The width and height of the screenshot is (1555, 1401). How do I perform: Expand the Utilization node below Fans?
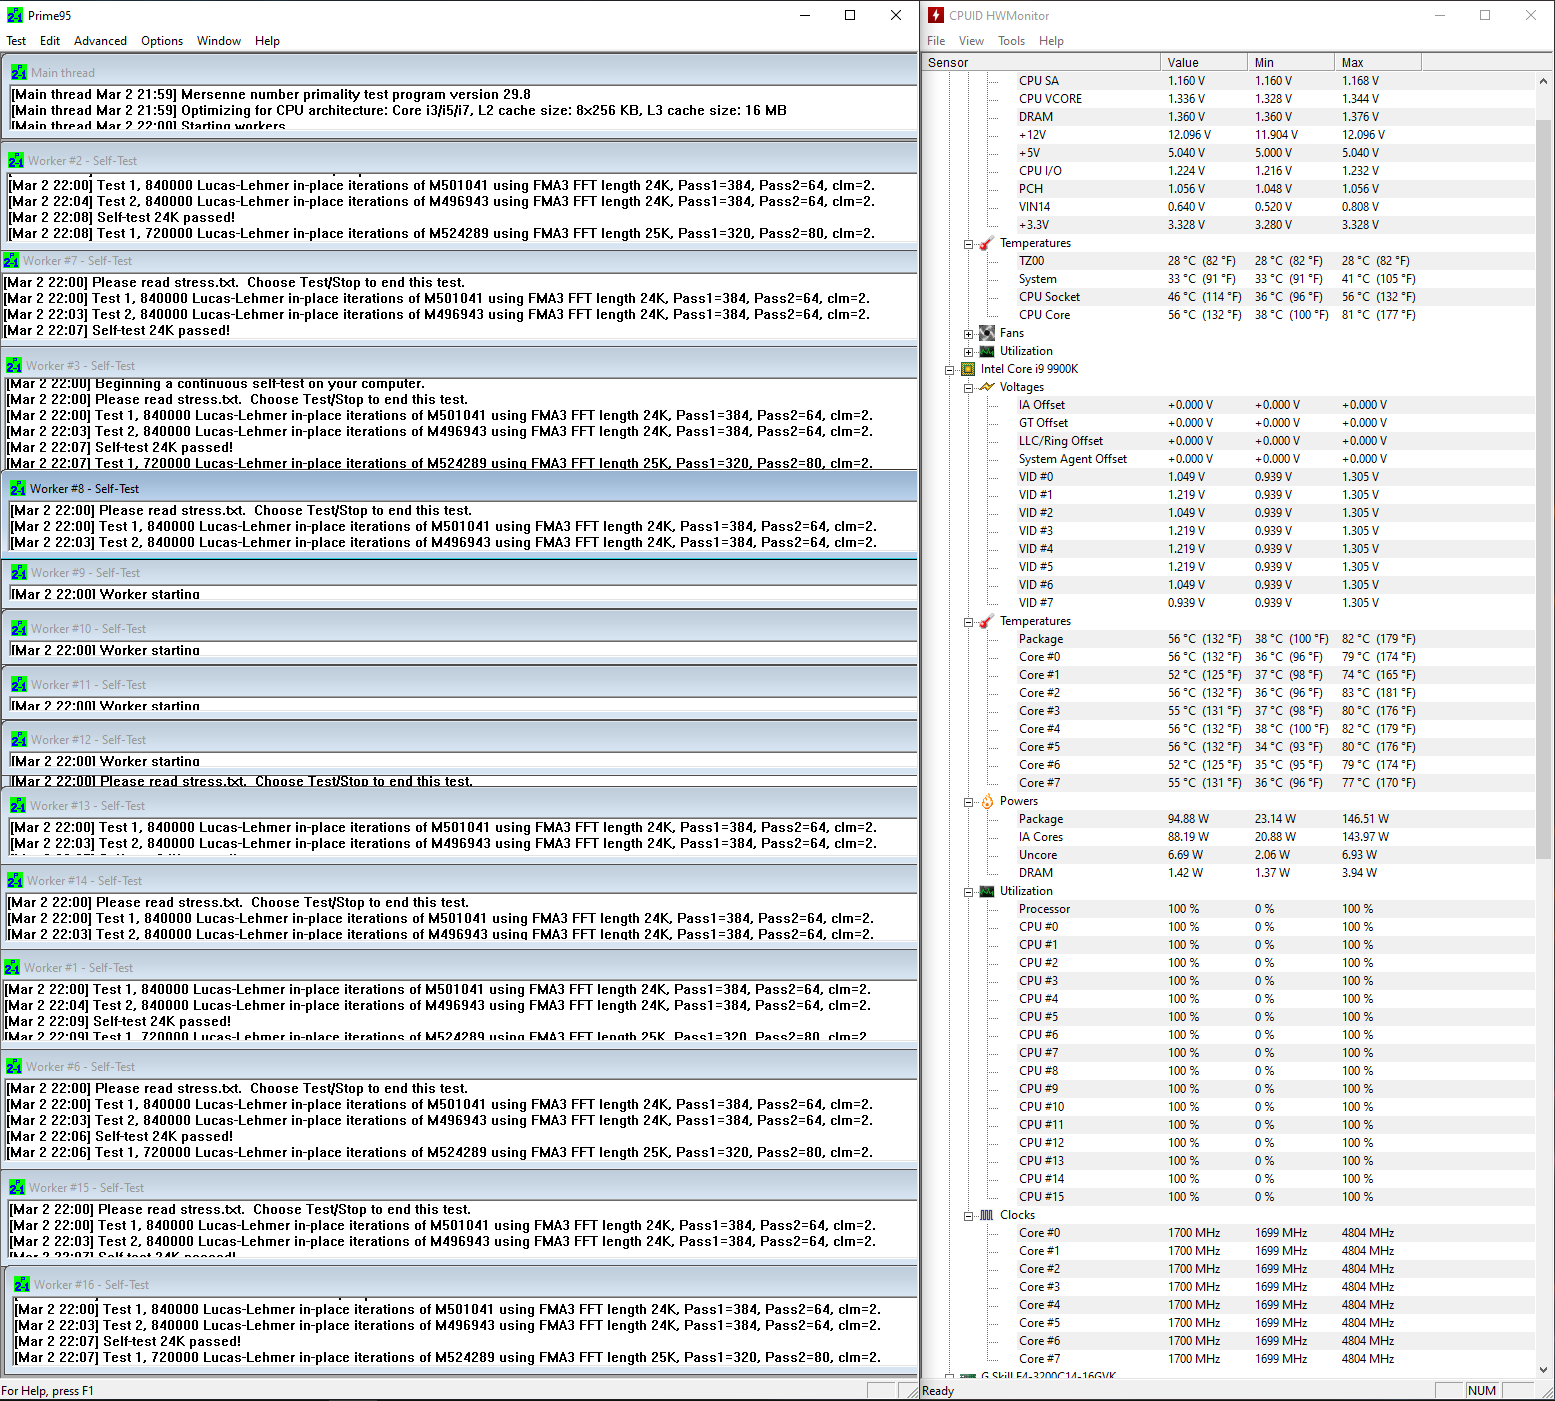(x=968, y=352)
